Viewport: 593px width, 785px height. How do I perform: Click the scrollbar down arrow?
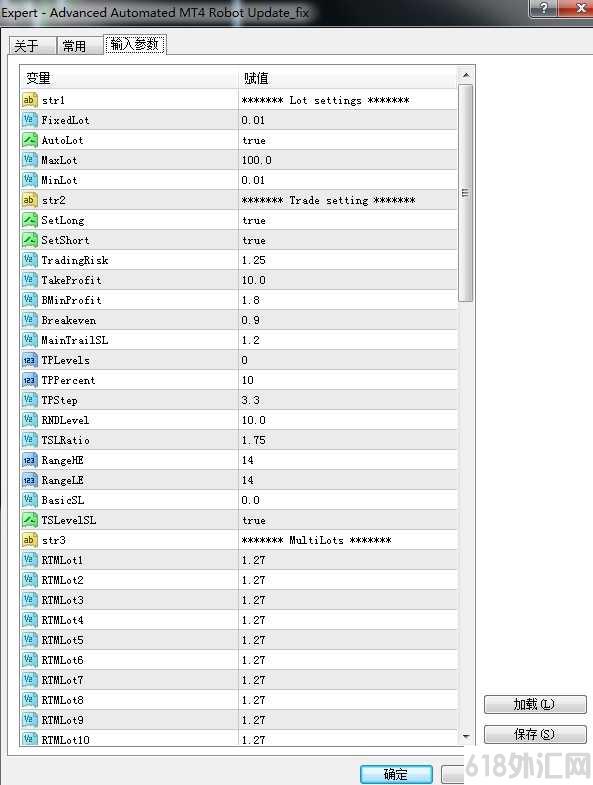(466, 736)
